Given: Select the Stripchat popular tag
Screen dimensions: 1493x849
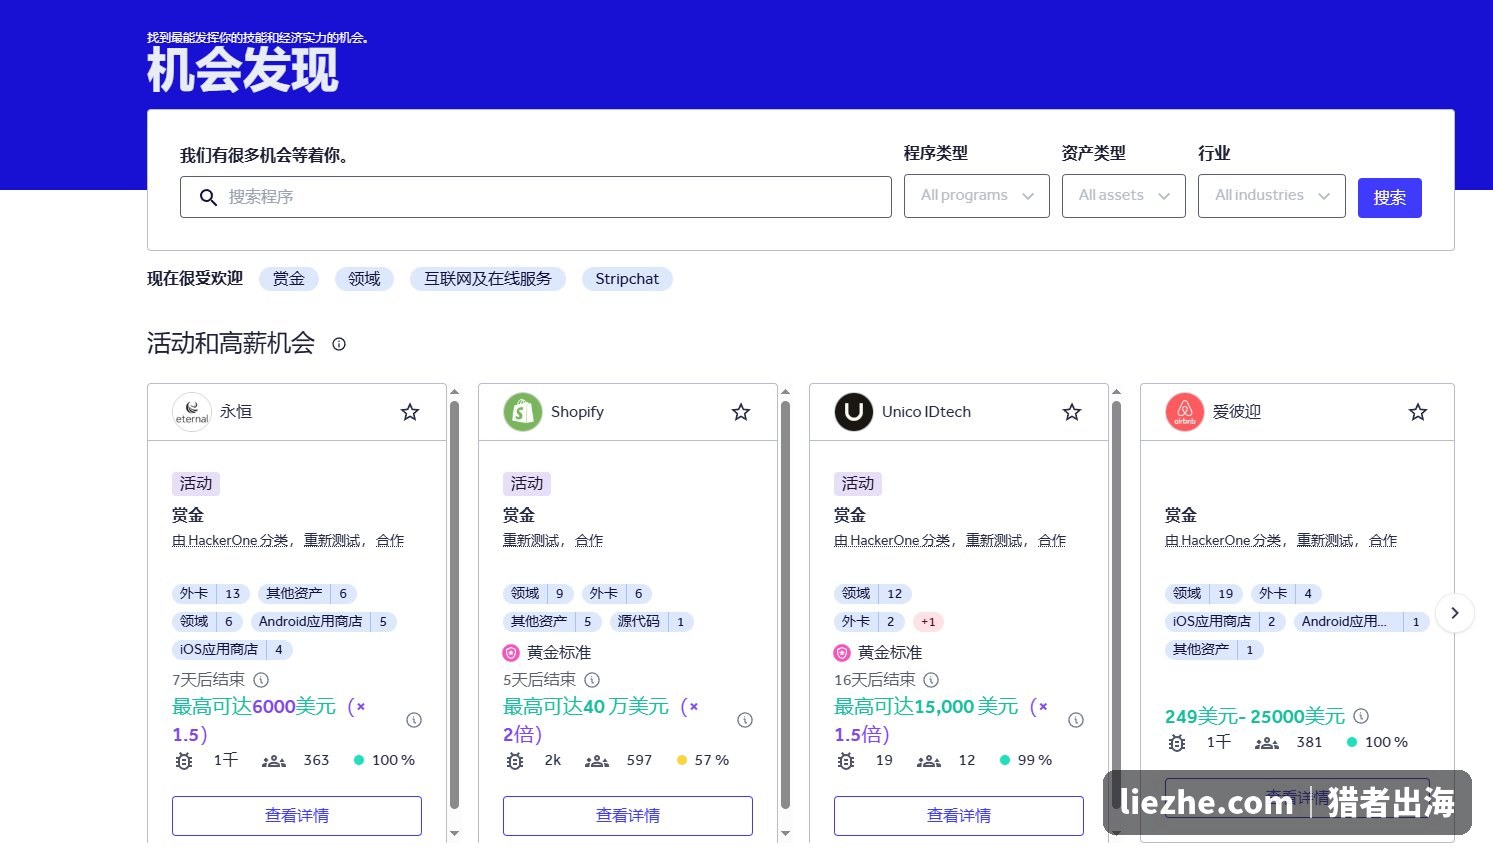Looking at the screenshot, I should (627, 279).
